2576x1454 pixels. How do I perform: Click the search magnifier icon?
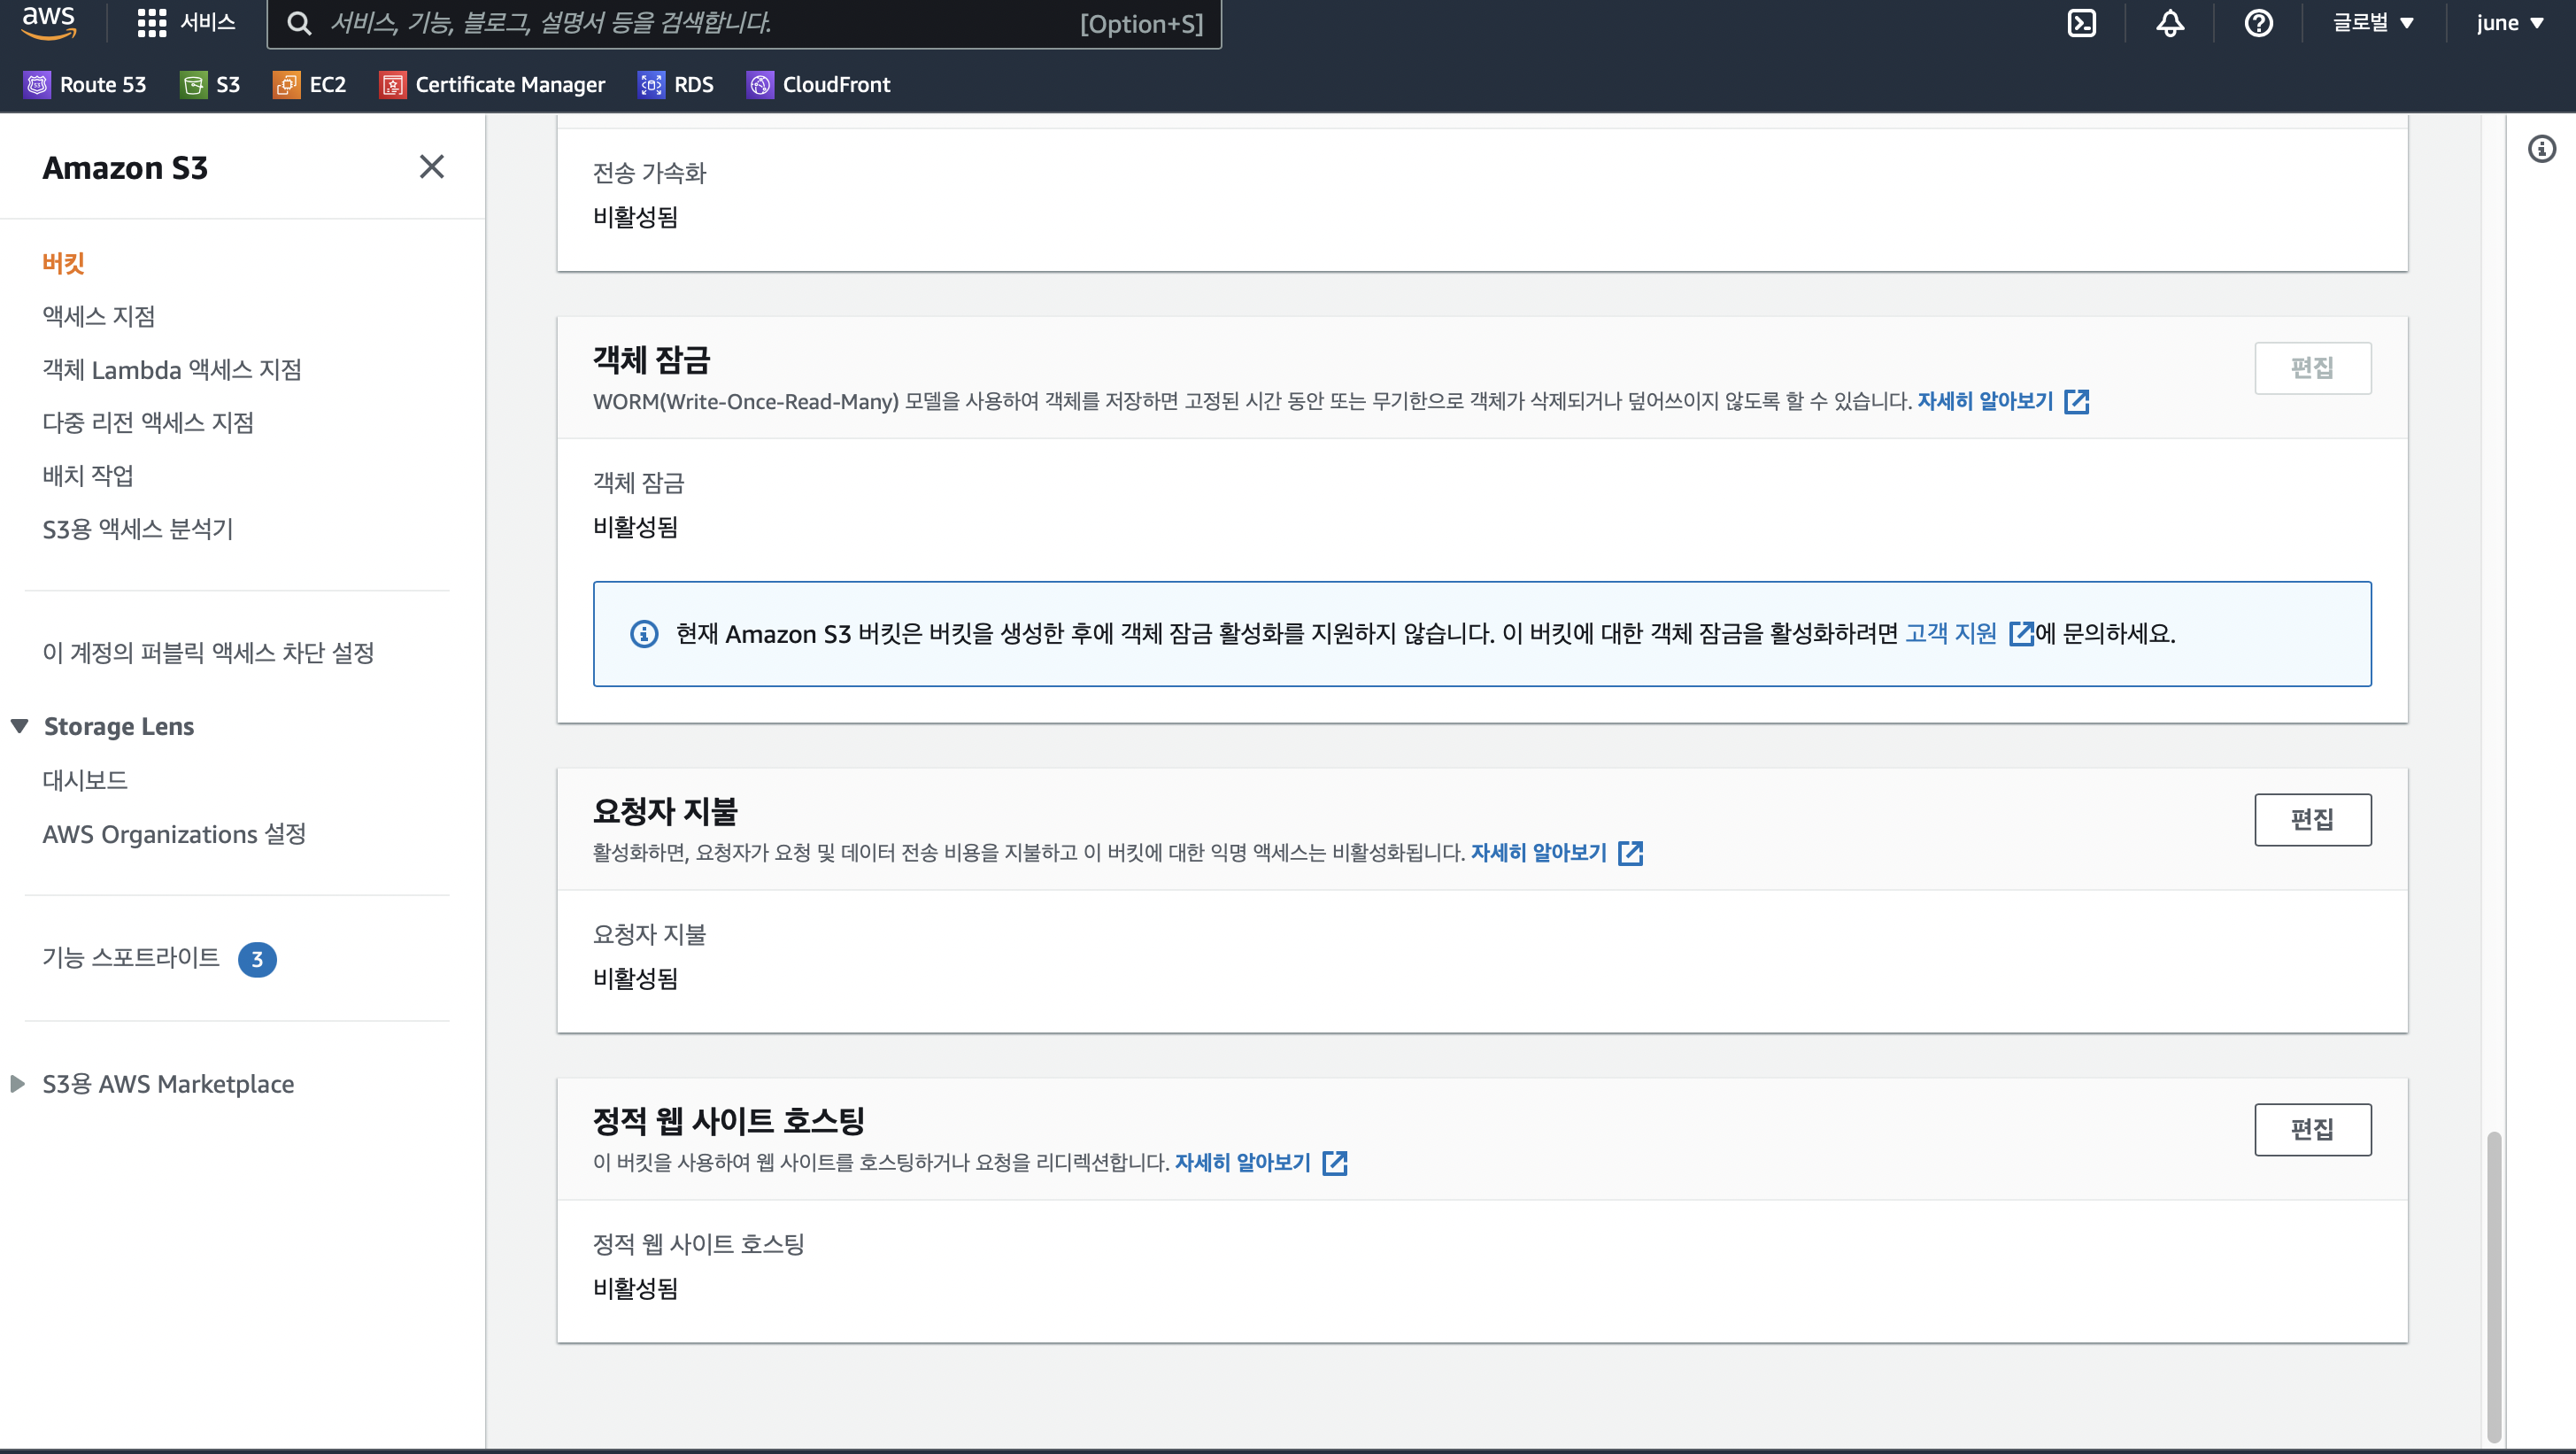pyautogui.click(x=299, y=23)
